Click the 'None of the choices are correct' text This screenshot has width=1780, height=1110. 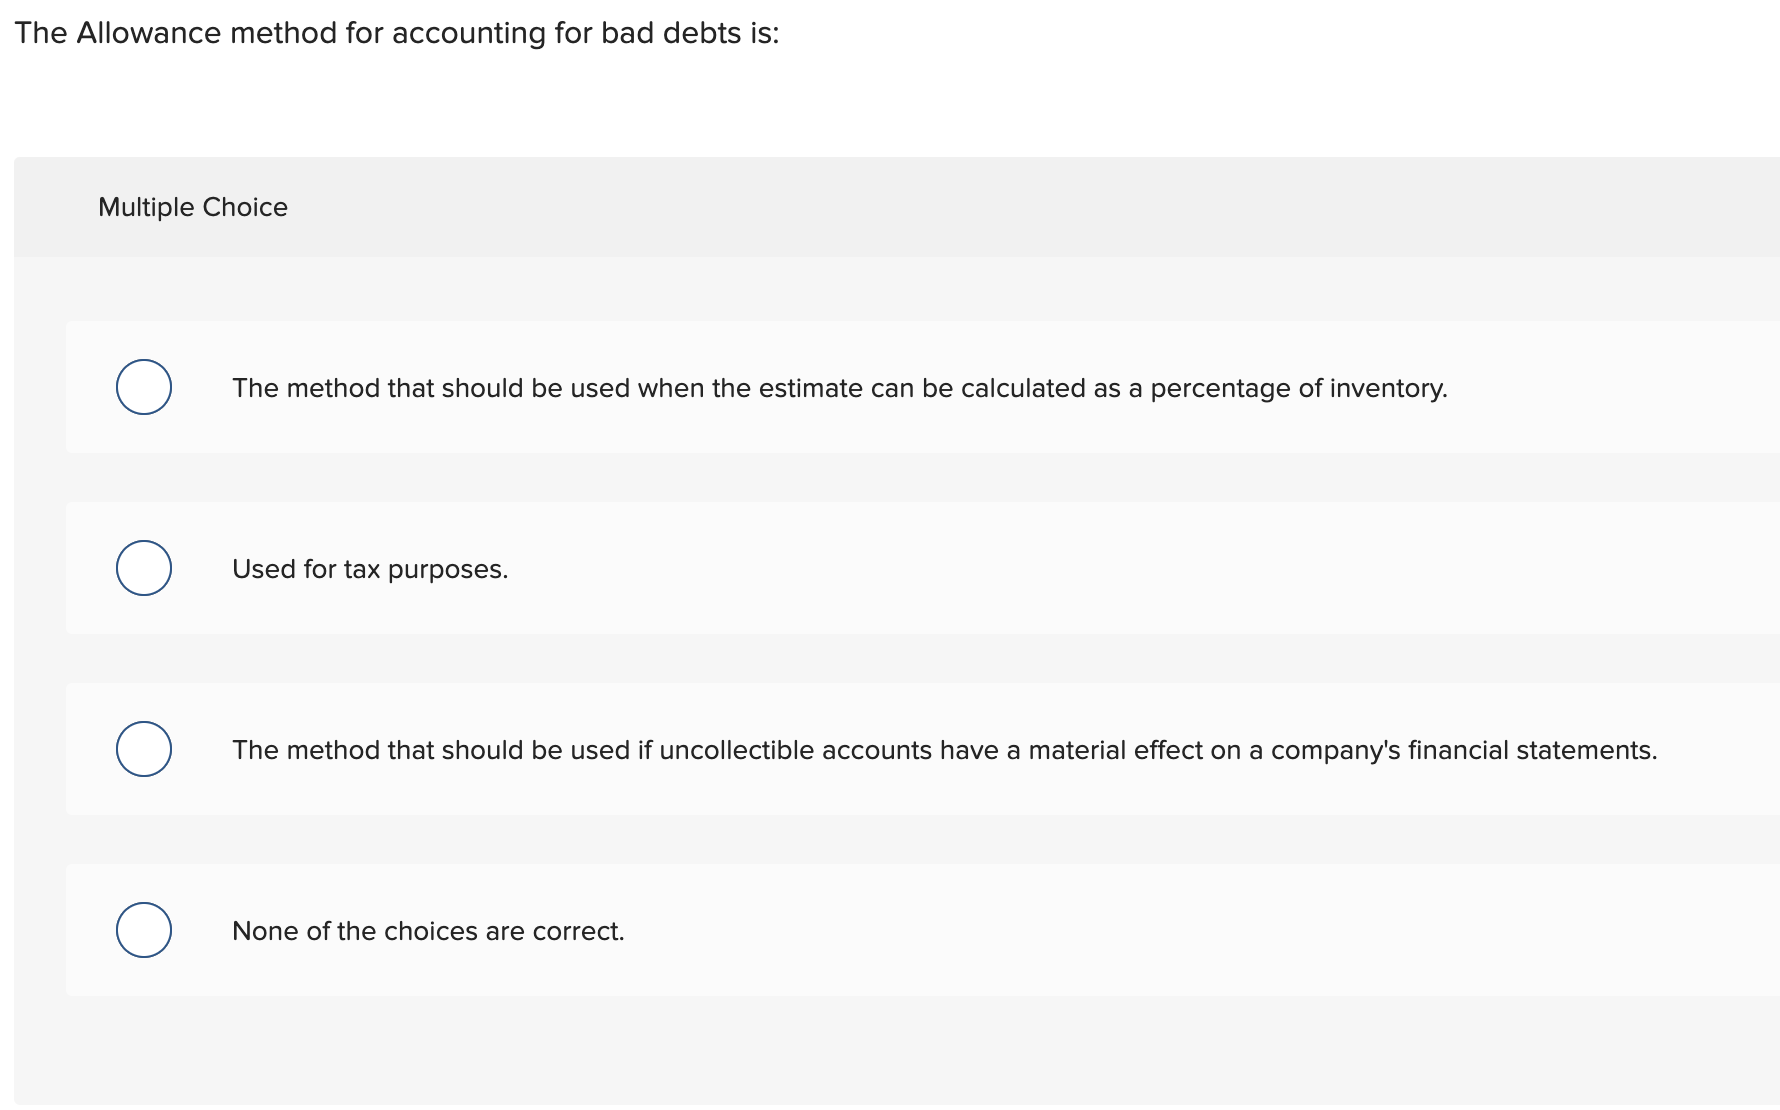tap(428, 930)
